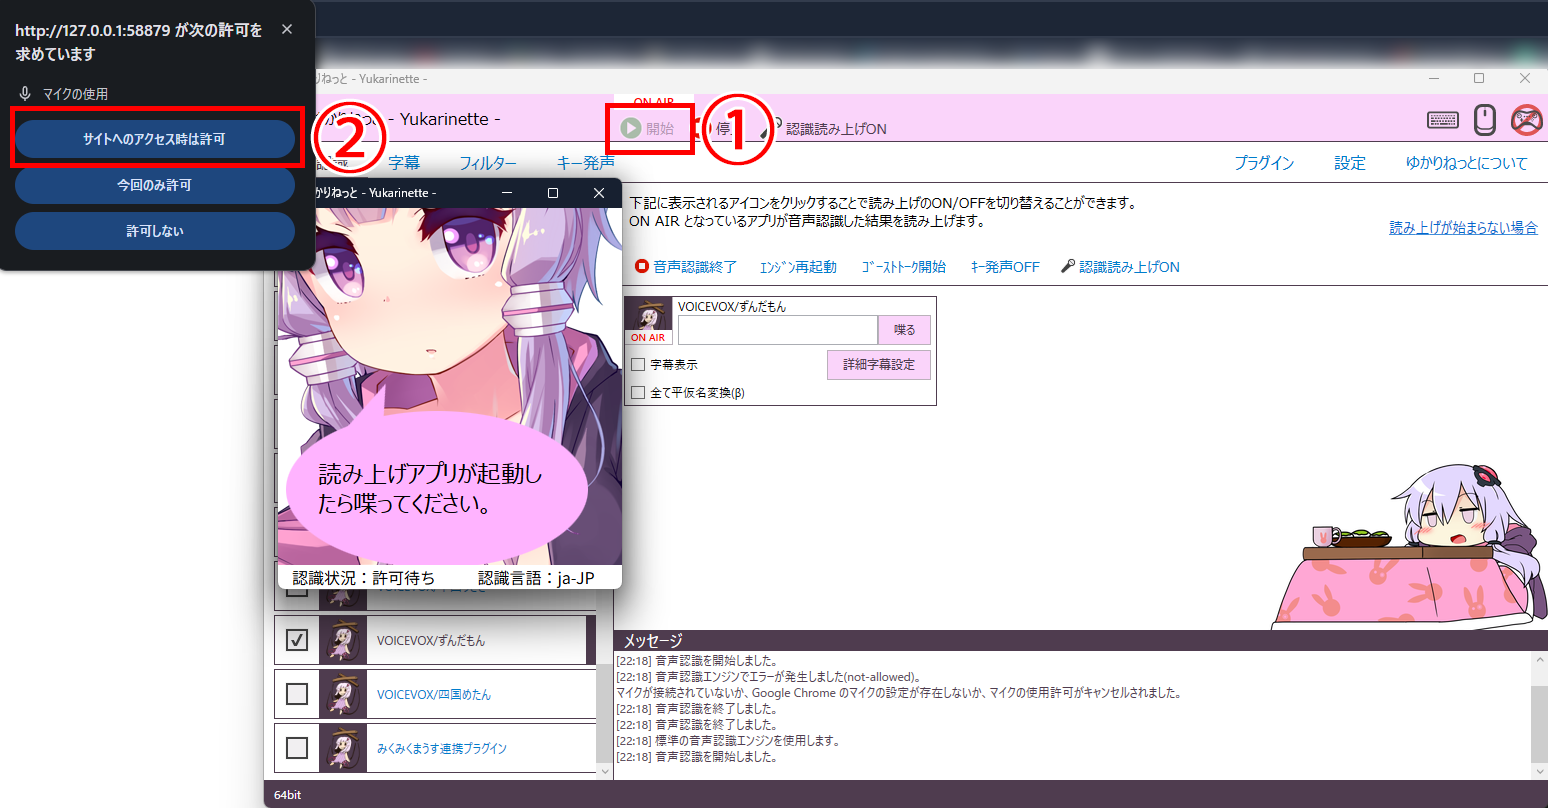This screenshot has height=808, width=1548.
Task: Focus the VOICEVOX/ずんだもん text input
Action: (778, 330)
